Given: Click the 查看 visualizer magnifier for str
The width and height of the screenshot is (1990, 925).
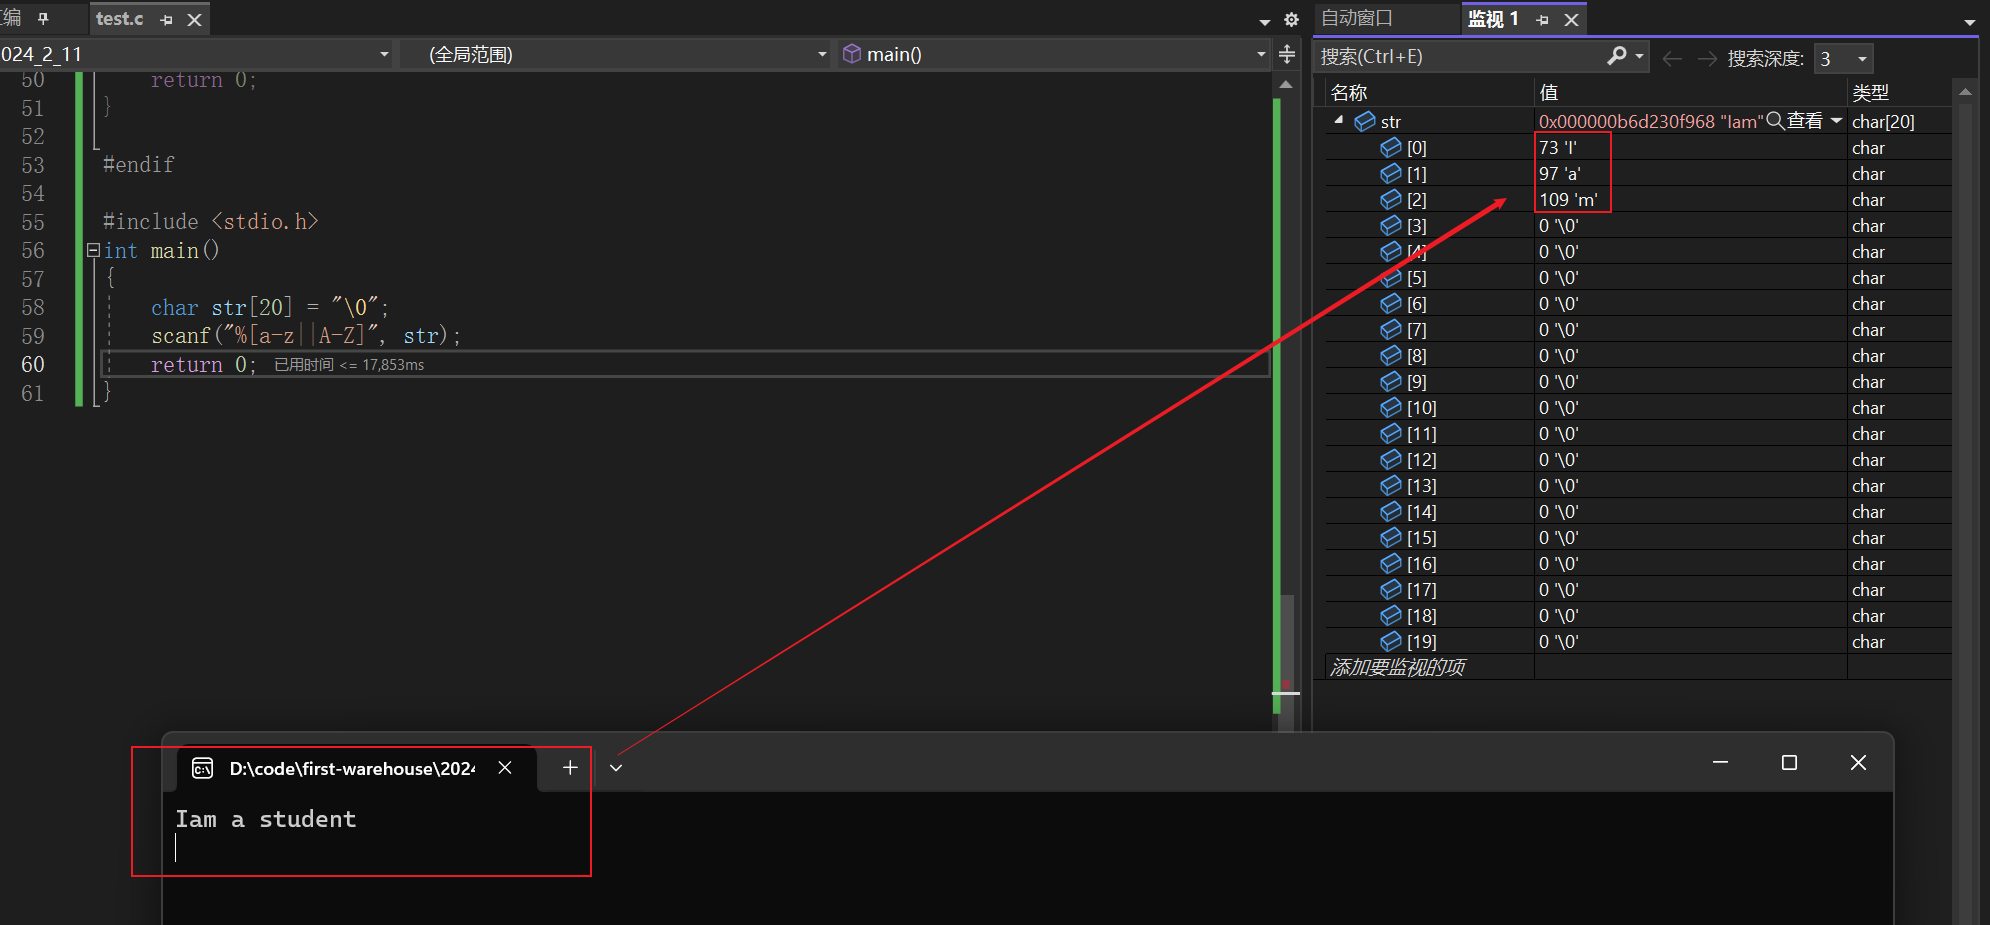Looking at the screenshot, I should [1775, 121].
